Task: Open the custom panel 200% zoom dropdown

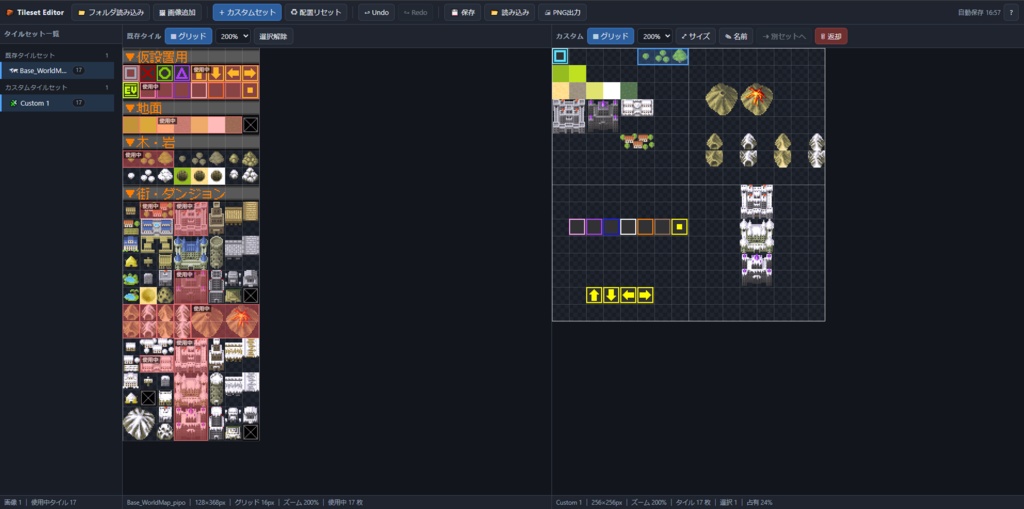Action: (x=655, y=36)
